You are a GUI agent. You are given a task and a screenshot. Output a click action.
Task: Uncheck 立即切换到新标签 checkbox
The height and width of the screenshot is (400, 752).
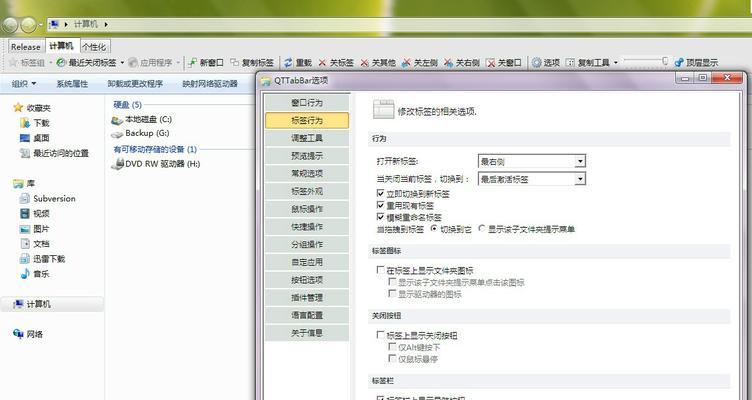(381, 193)
